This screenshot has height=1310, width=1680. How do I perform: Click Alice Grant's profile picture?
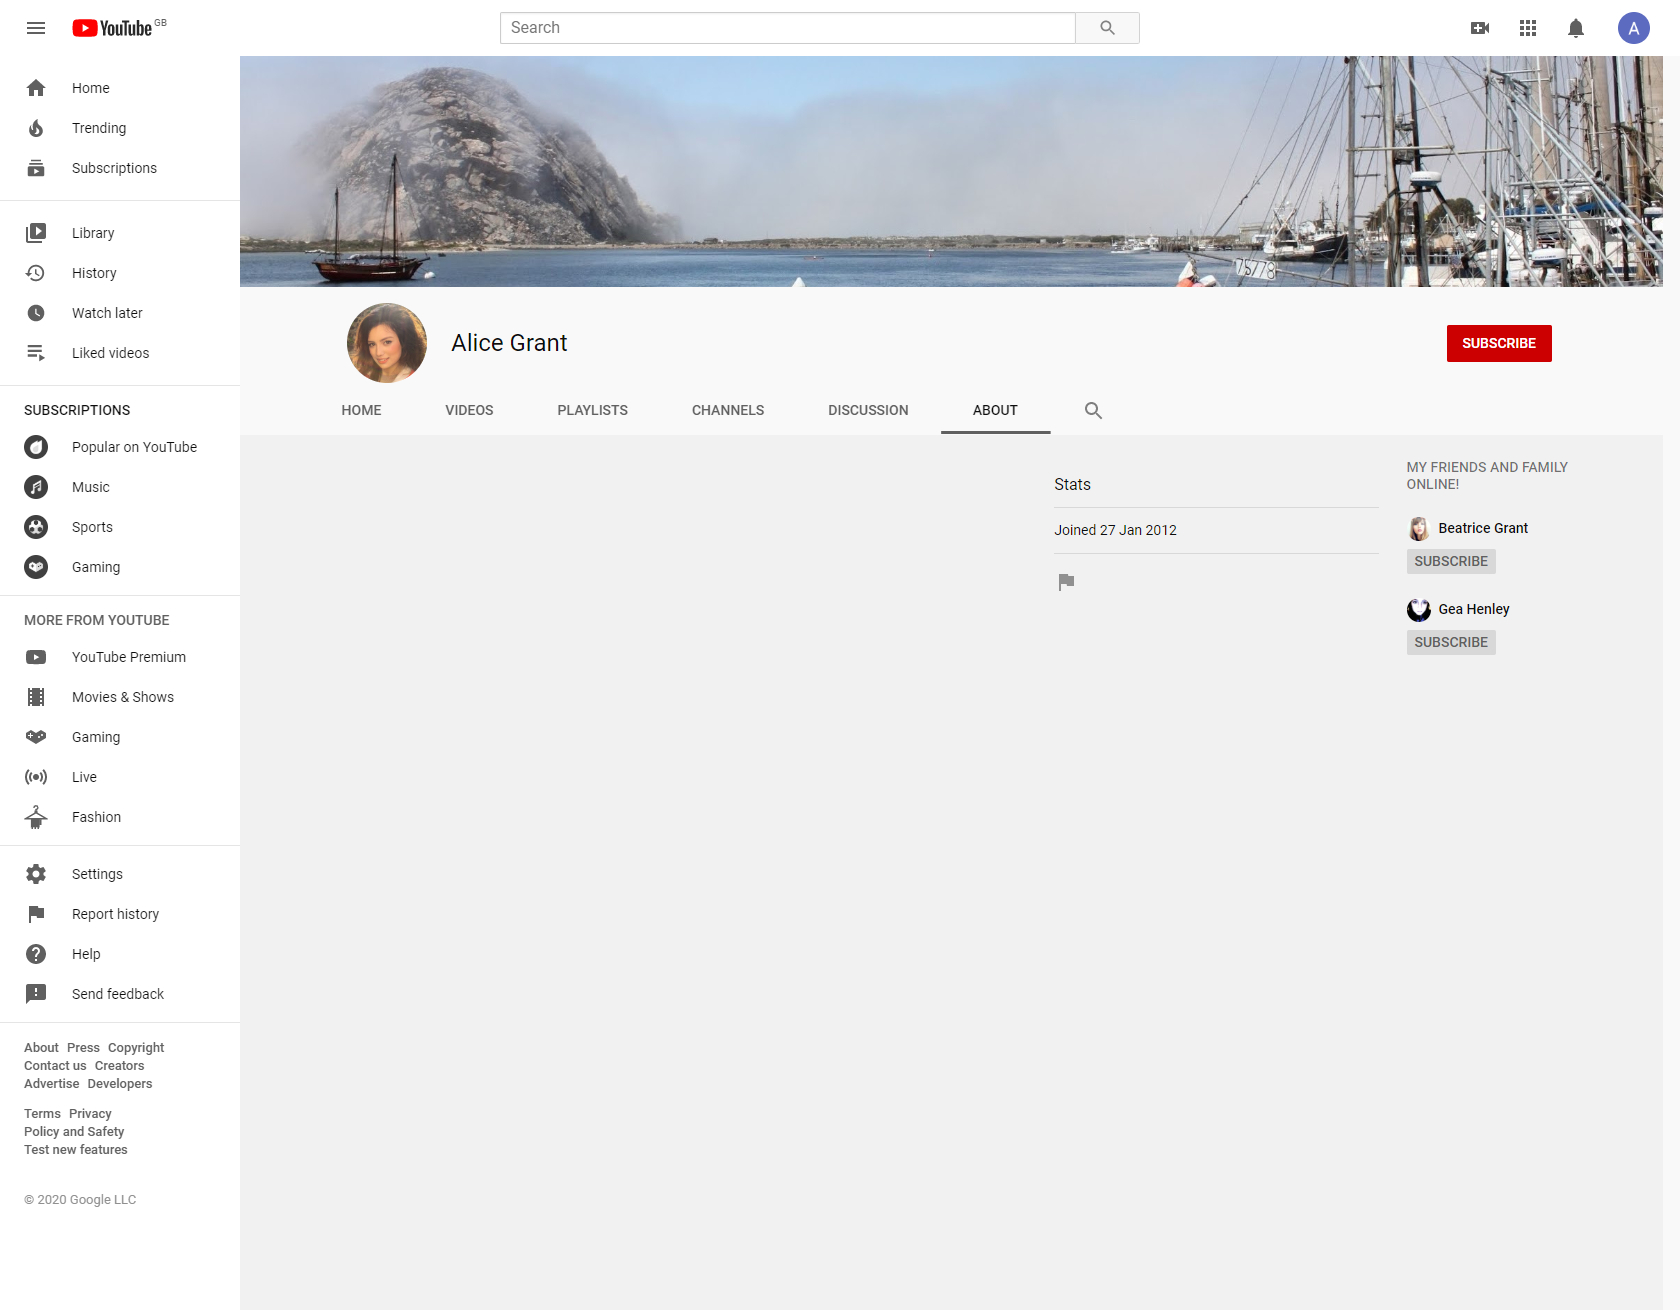point(387,343)
